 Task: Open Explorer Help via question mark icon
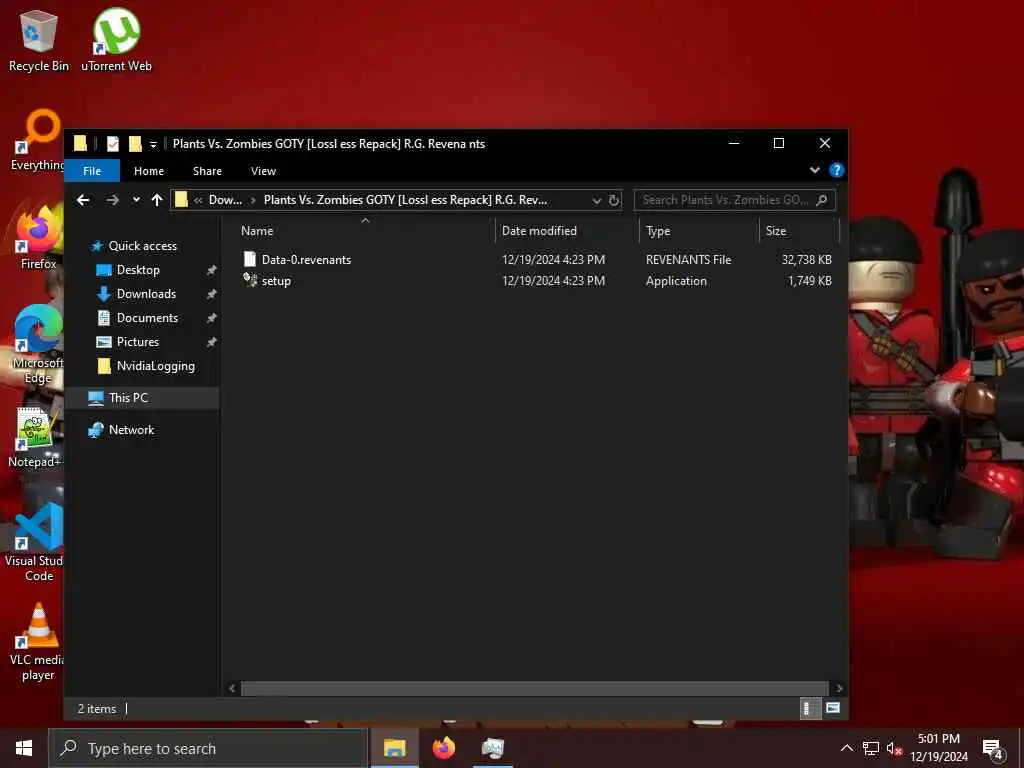click(836, 170)
